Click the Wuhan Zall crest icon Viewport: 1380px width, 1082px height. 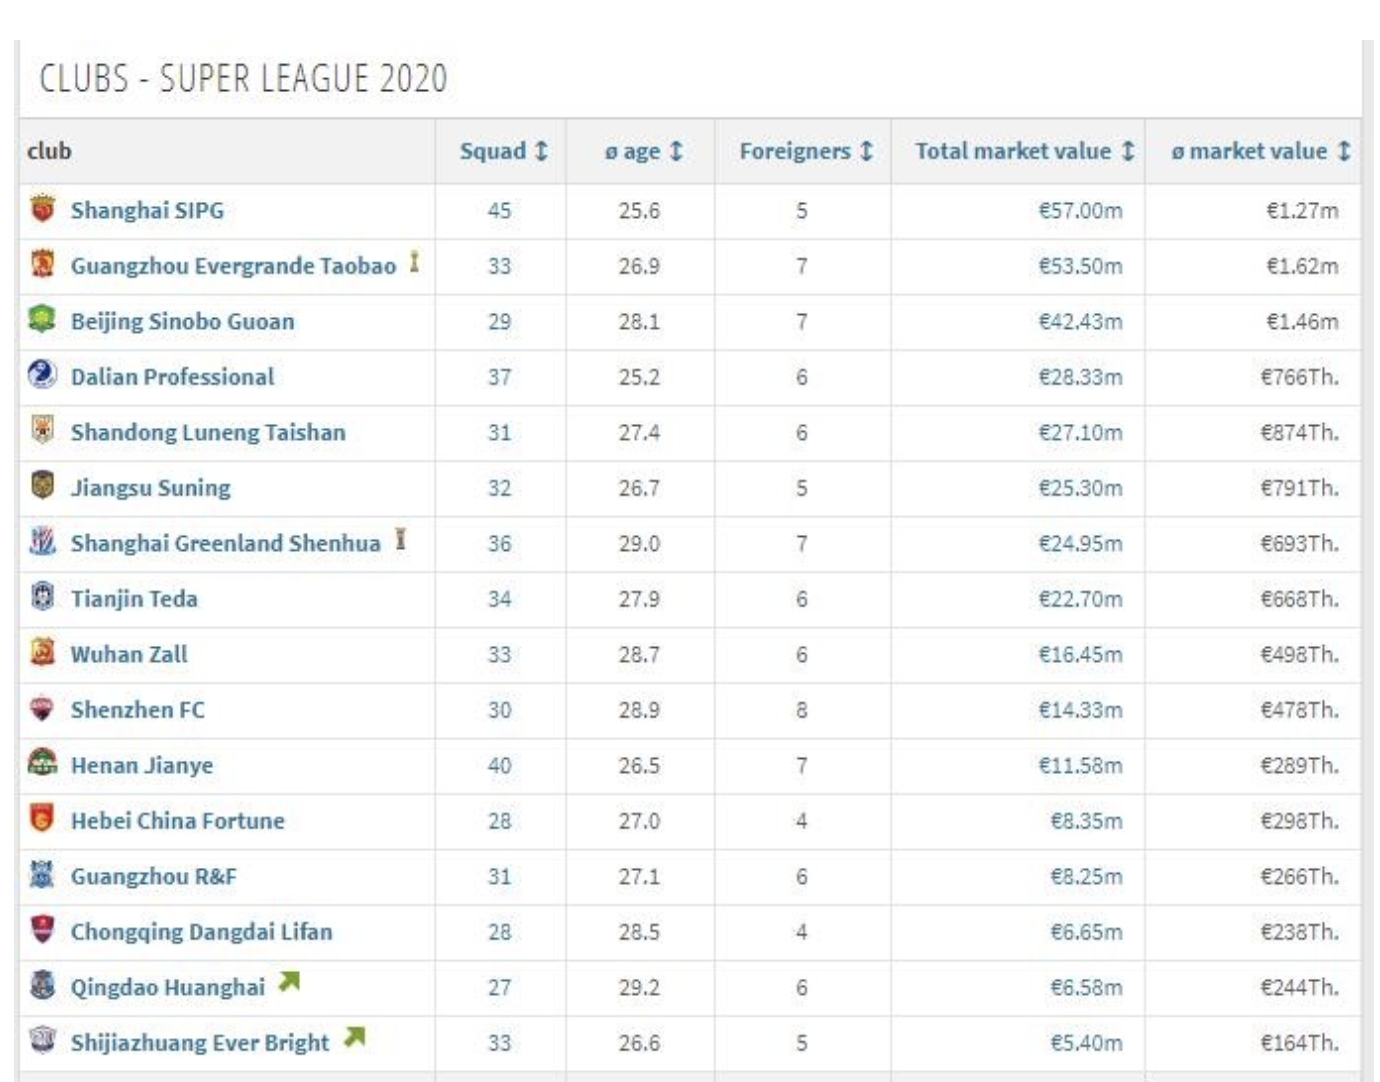tap(42, 652)
